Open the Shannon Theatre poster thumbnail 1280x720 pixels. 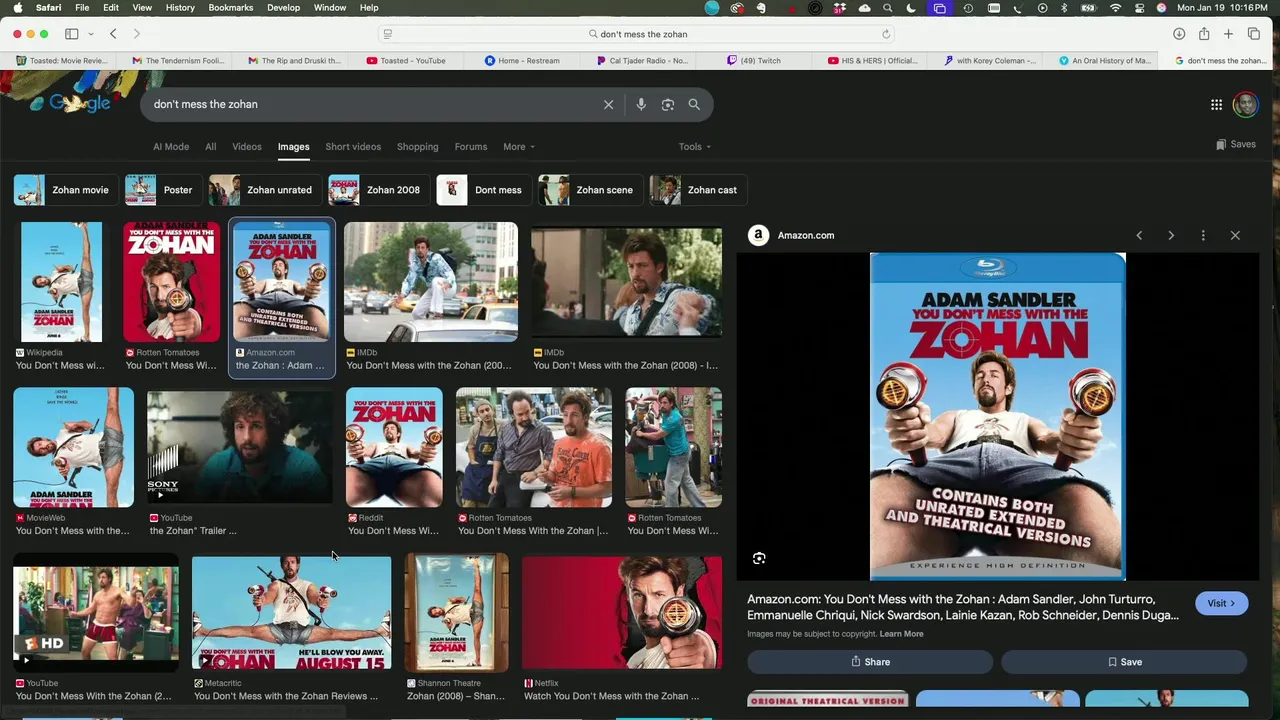point(456,612)
